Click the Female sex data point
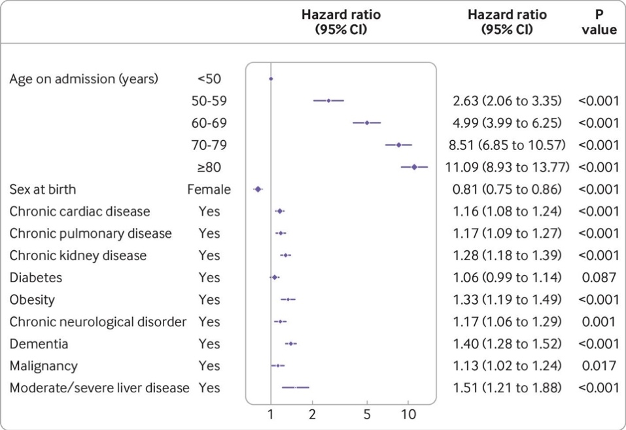The image size is (626, 430). [x=258, y=189]
